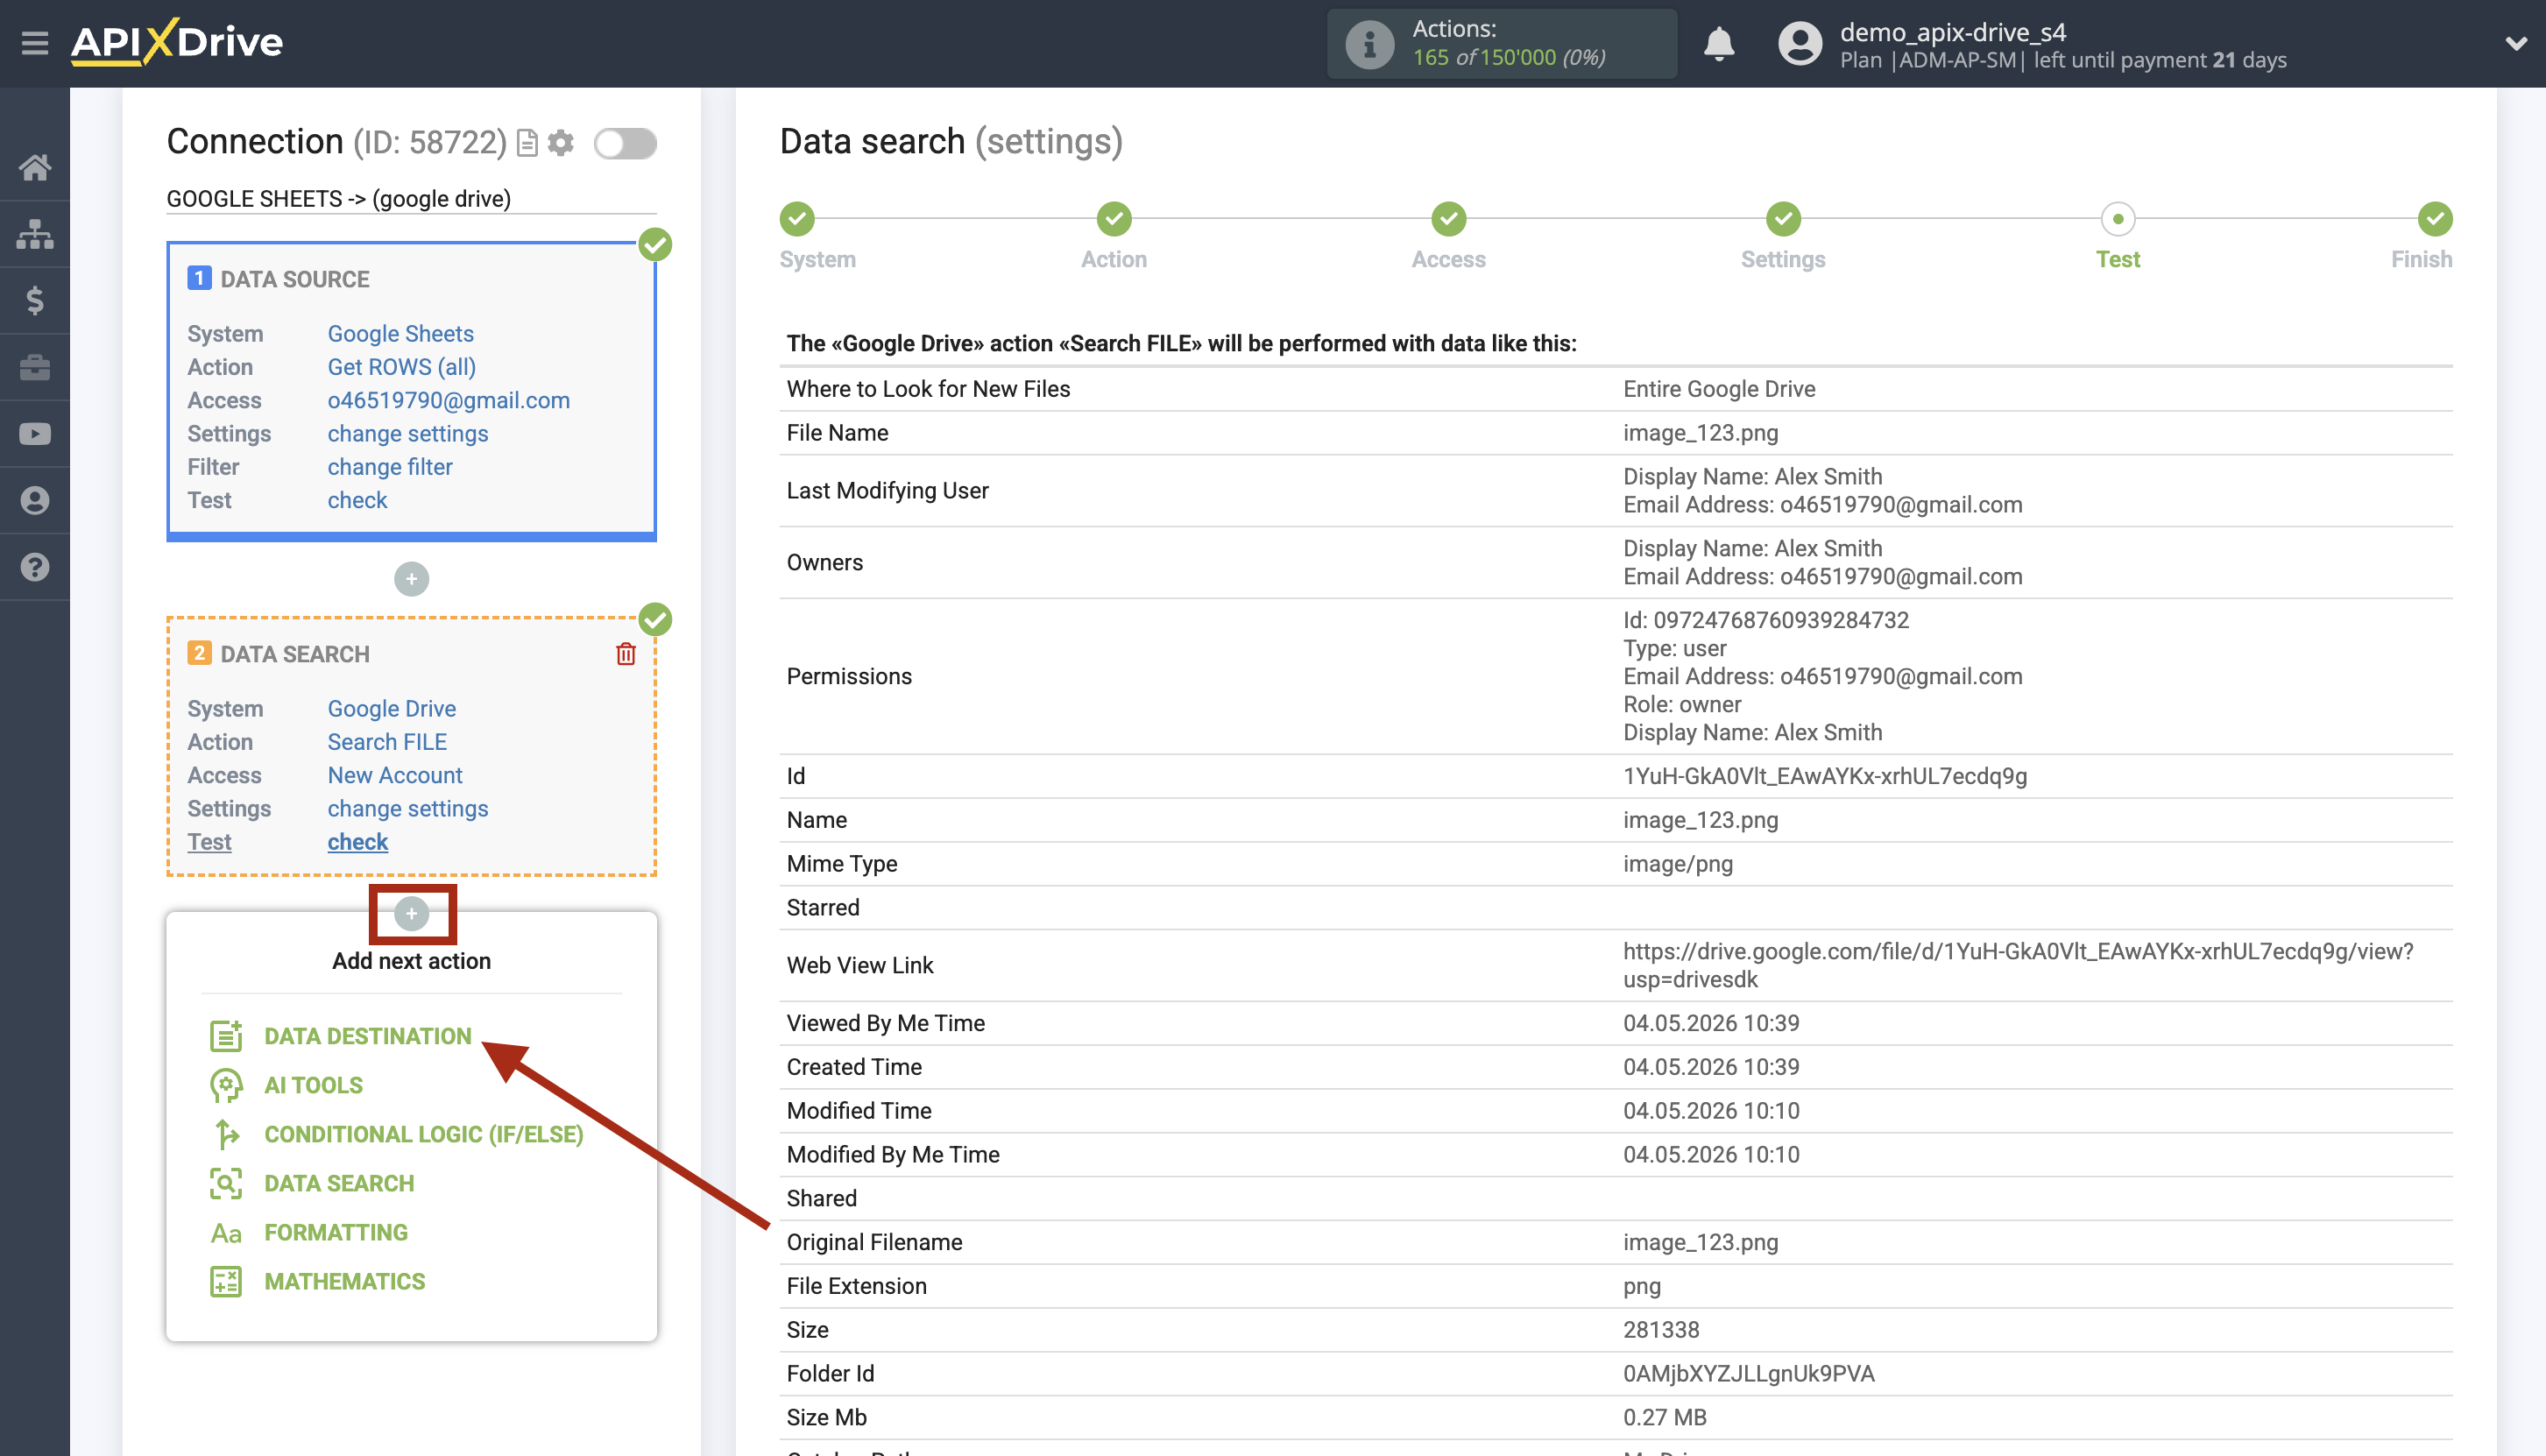Click the user avatar icon
This screenshot has height=1456, width=2546.
(x=1800, y=44)
